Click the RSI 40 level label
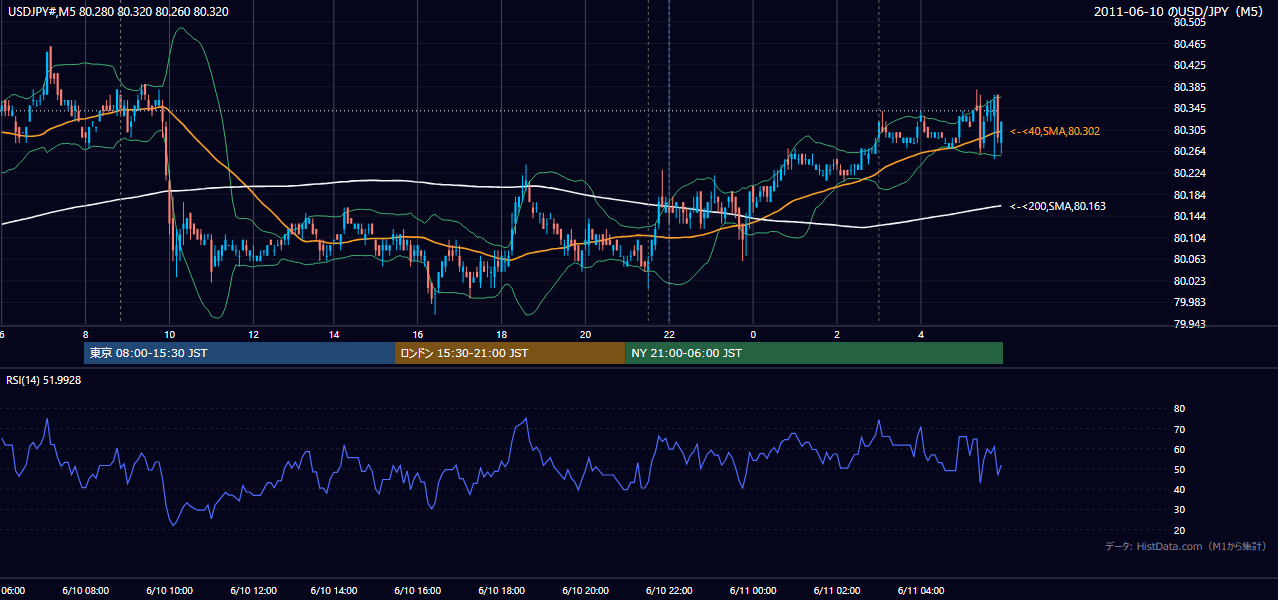1278x600 pixels. click(1179, 490)
